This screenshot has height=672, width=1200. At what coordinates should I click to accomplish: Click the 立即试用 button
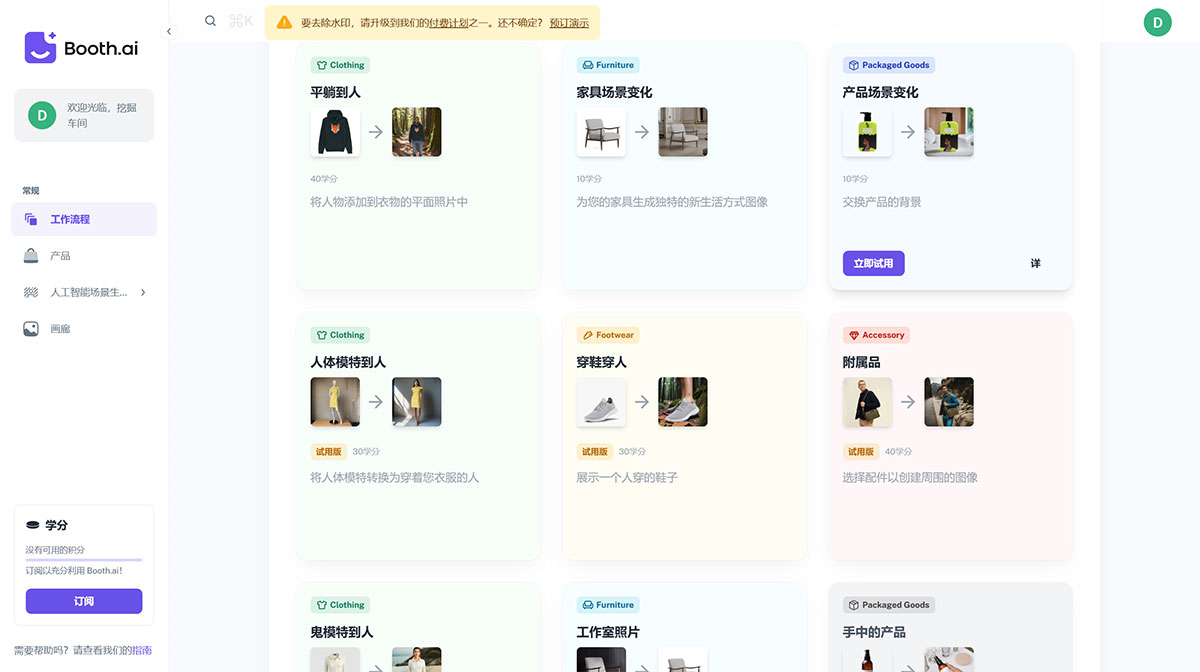873,263
